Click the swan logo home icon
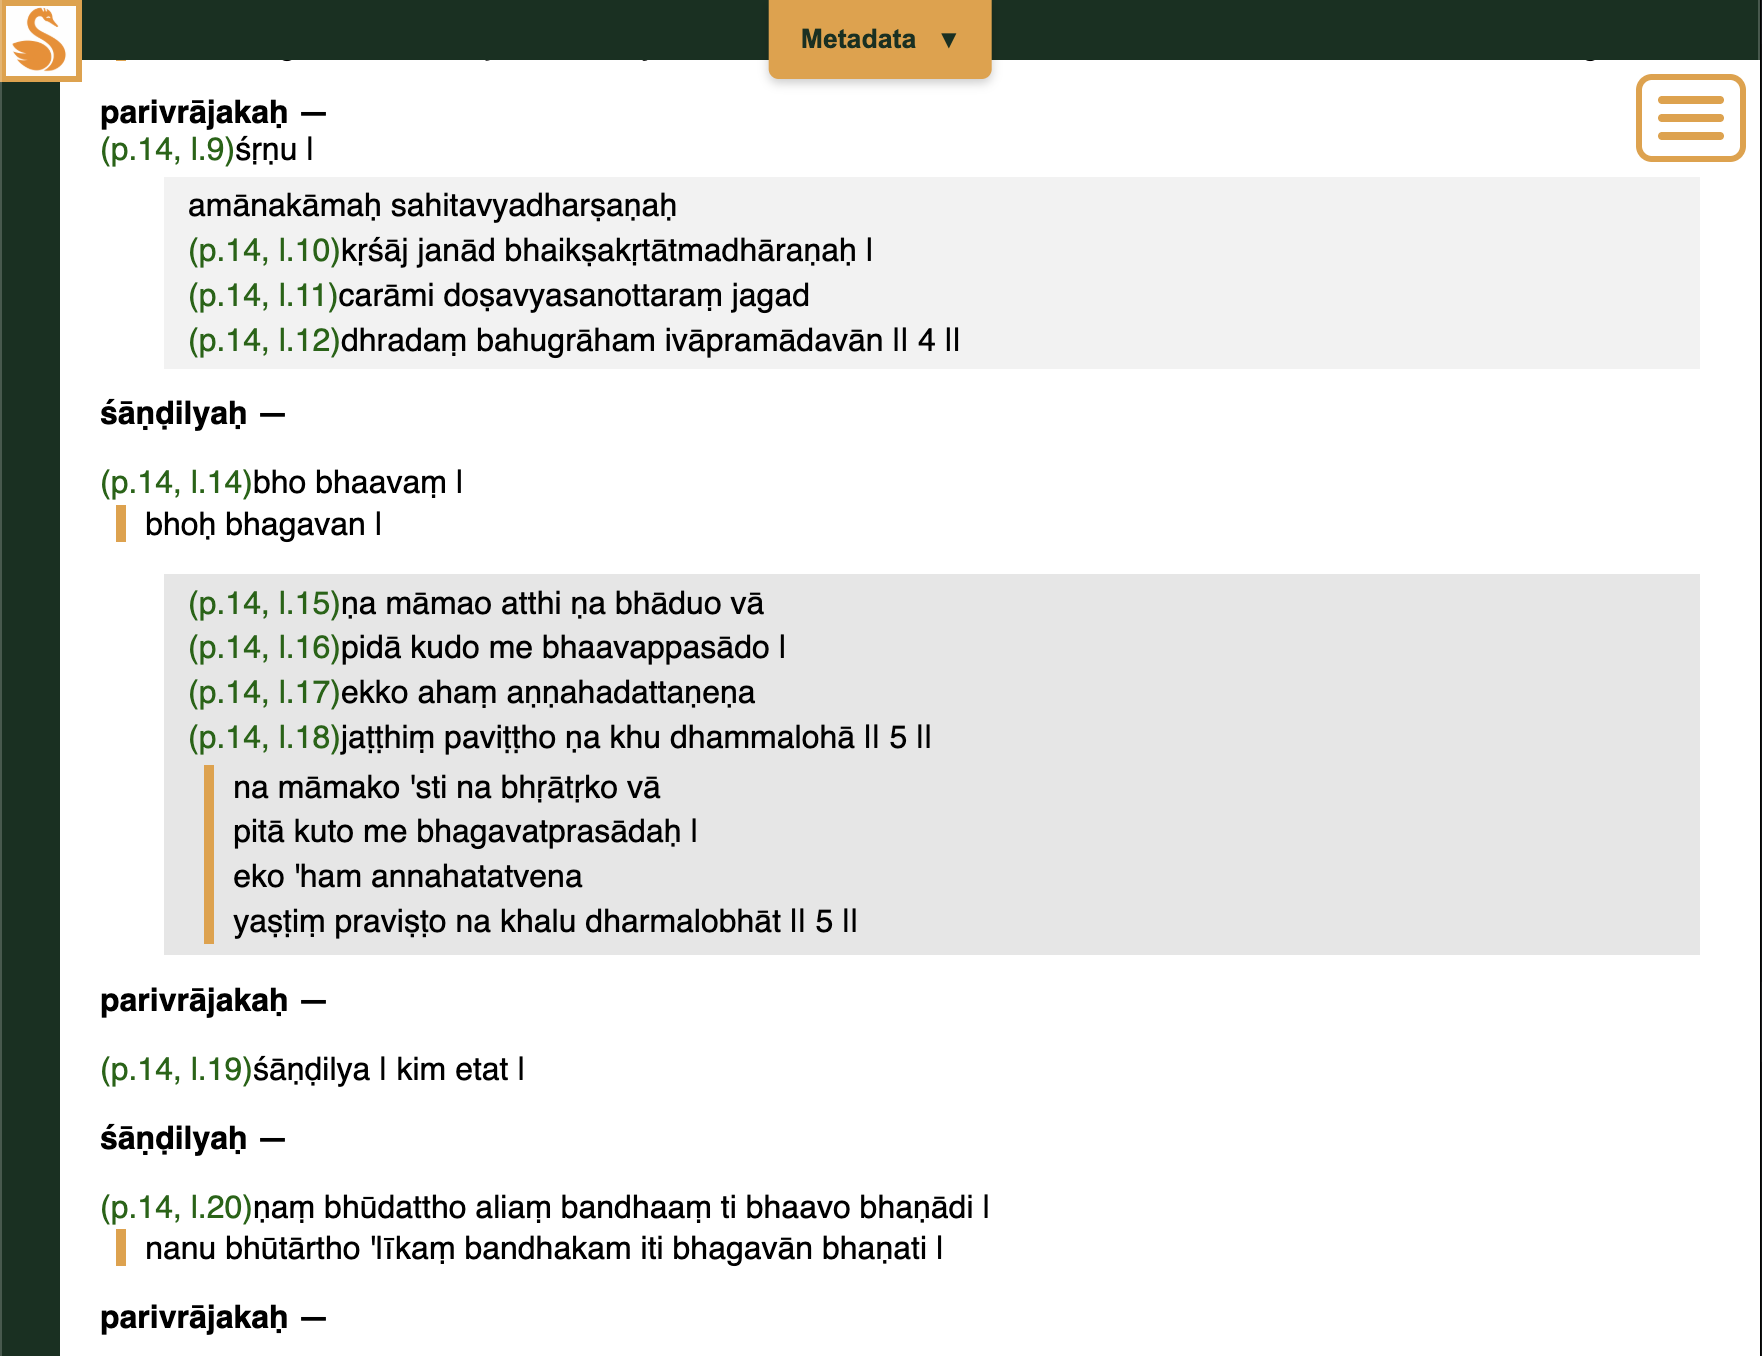 pos(40,40)
